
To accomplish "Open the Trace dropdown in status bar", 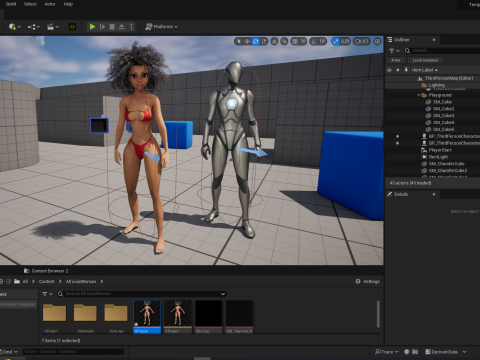I will pos(386,352).
